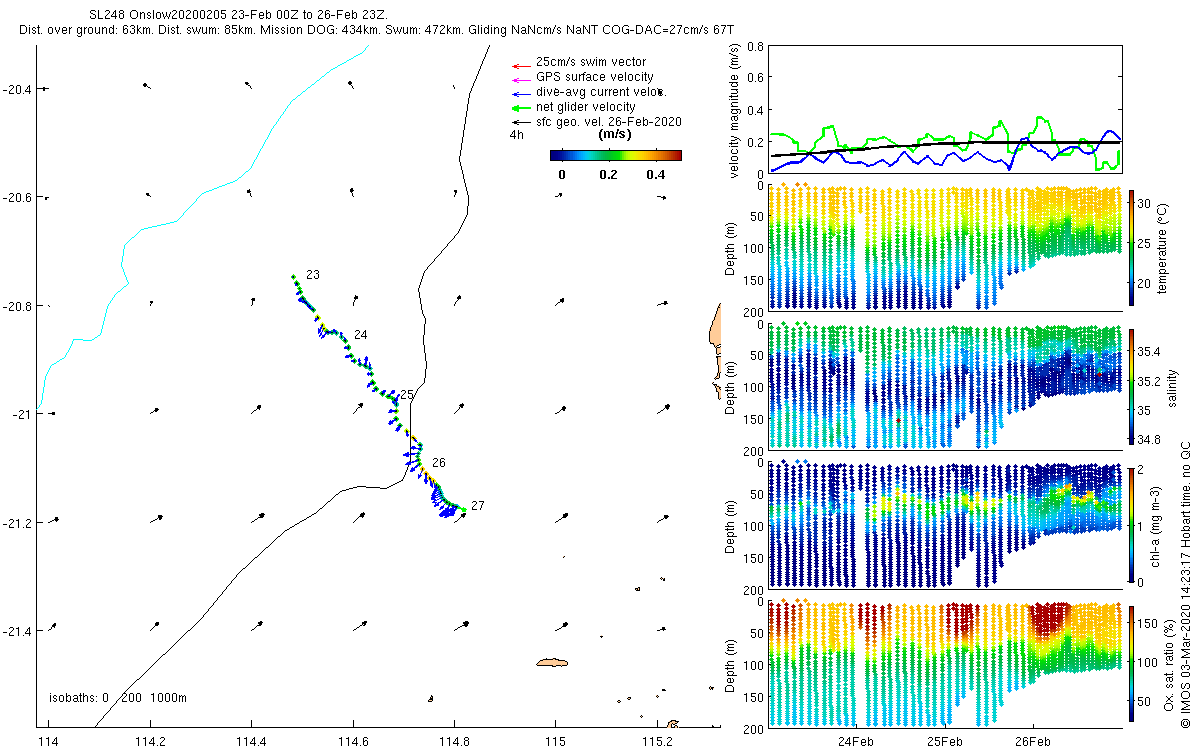Click the Ox. sat. ratio colorbar
This screenshot has height=750, width=1200.
click(x=1131, y=664)
